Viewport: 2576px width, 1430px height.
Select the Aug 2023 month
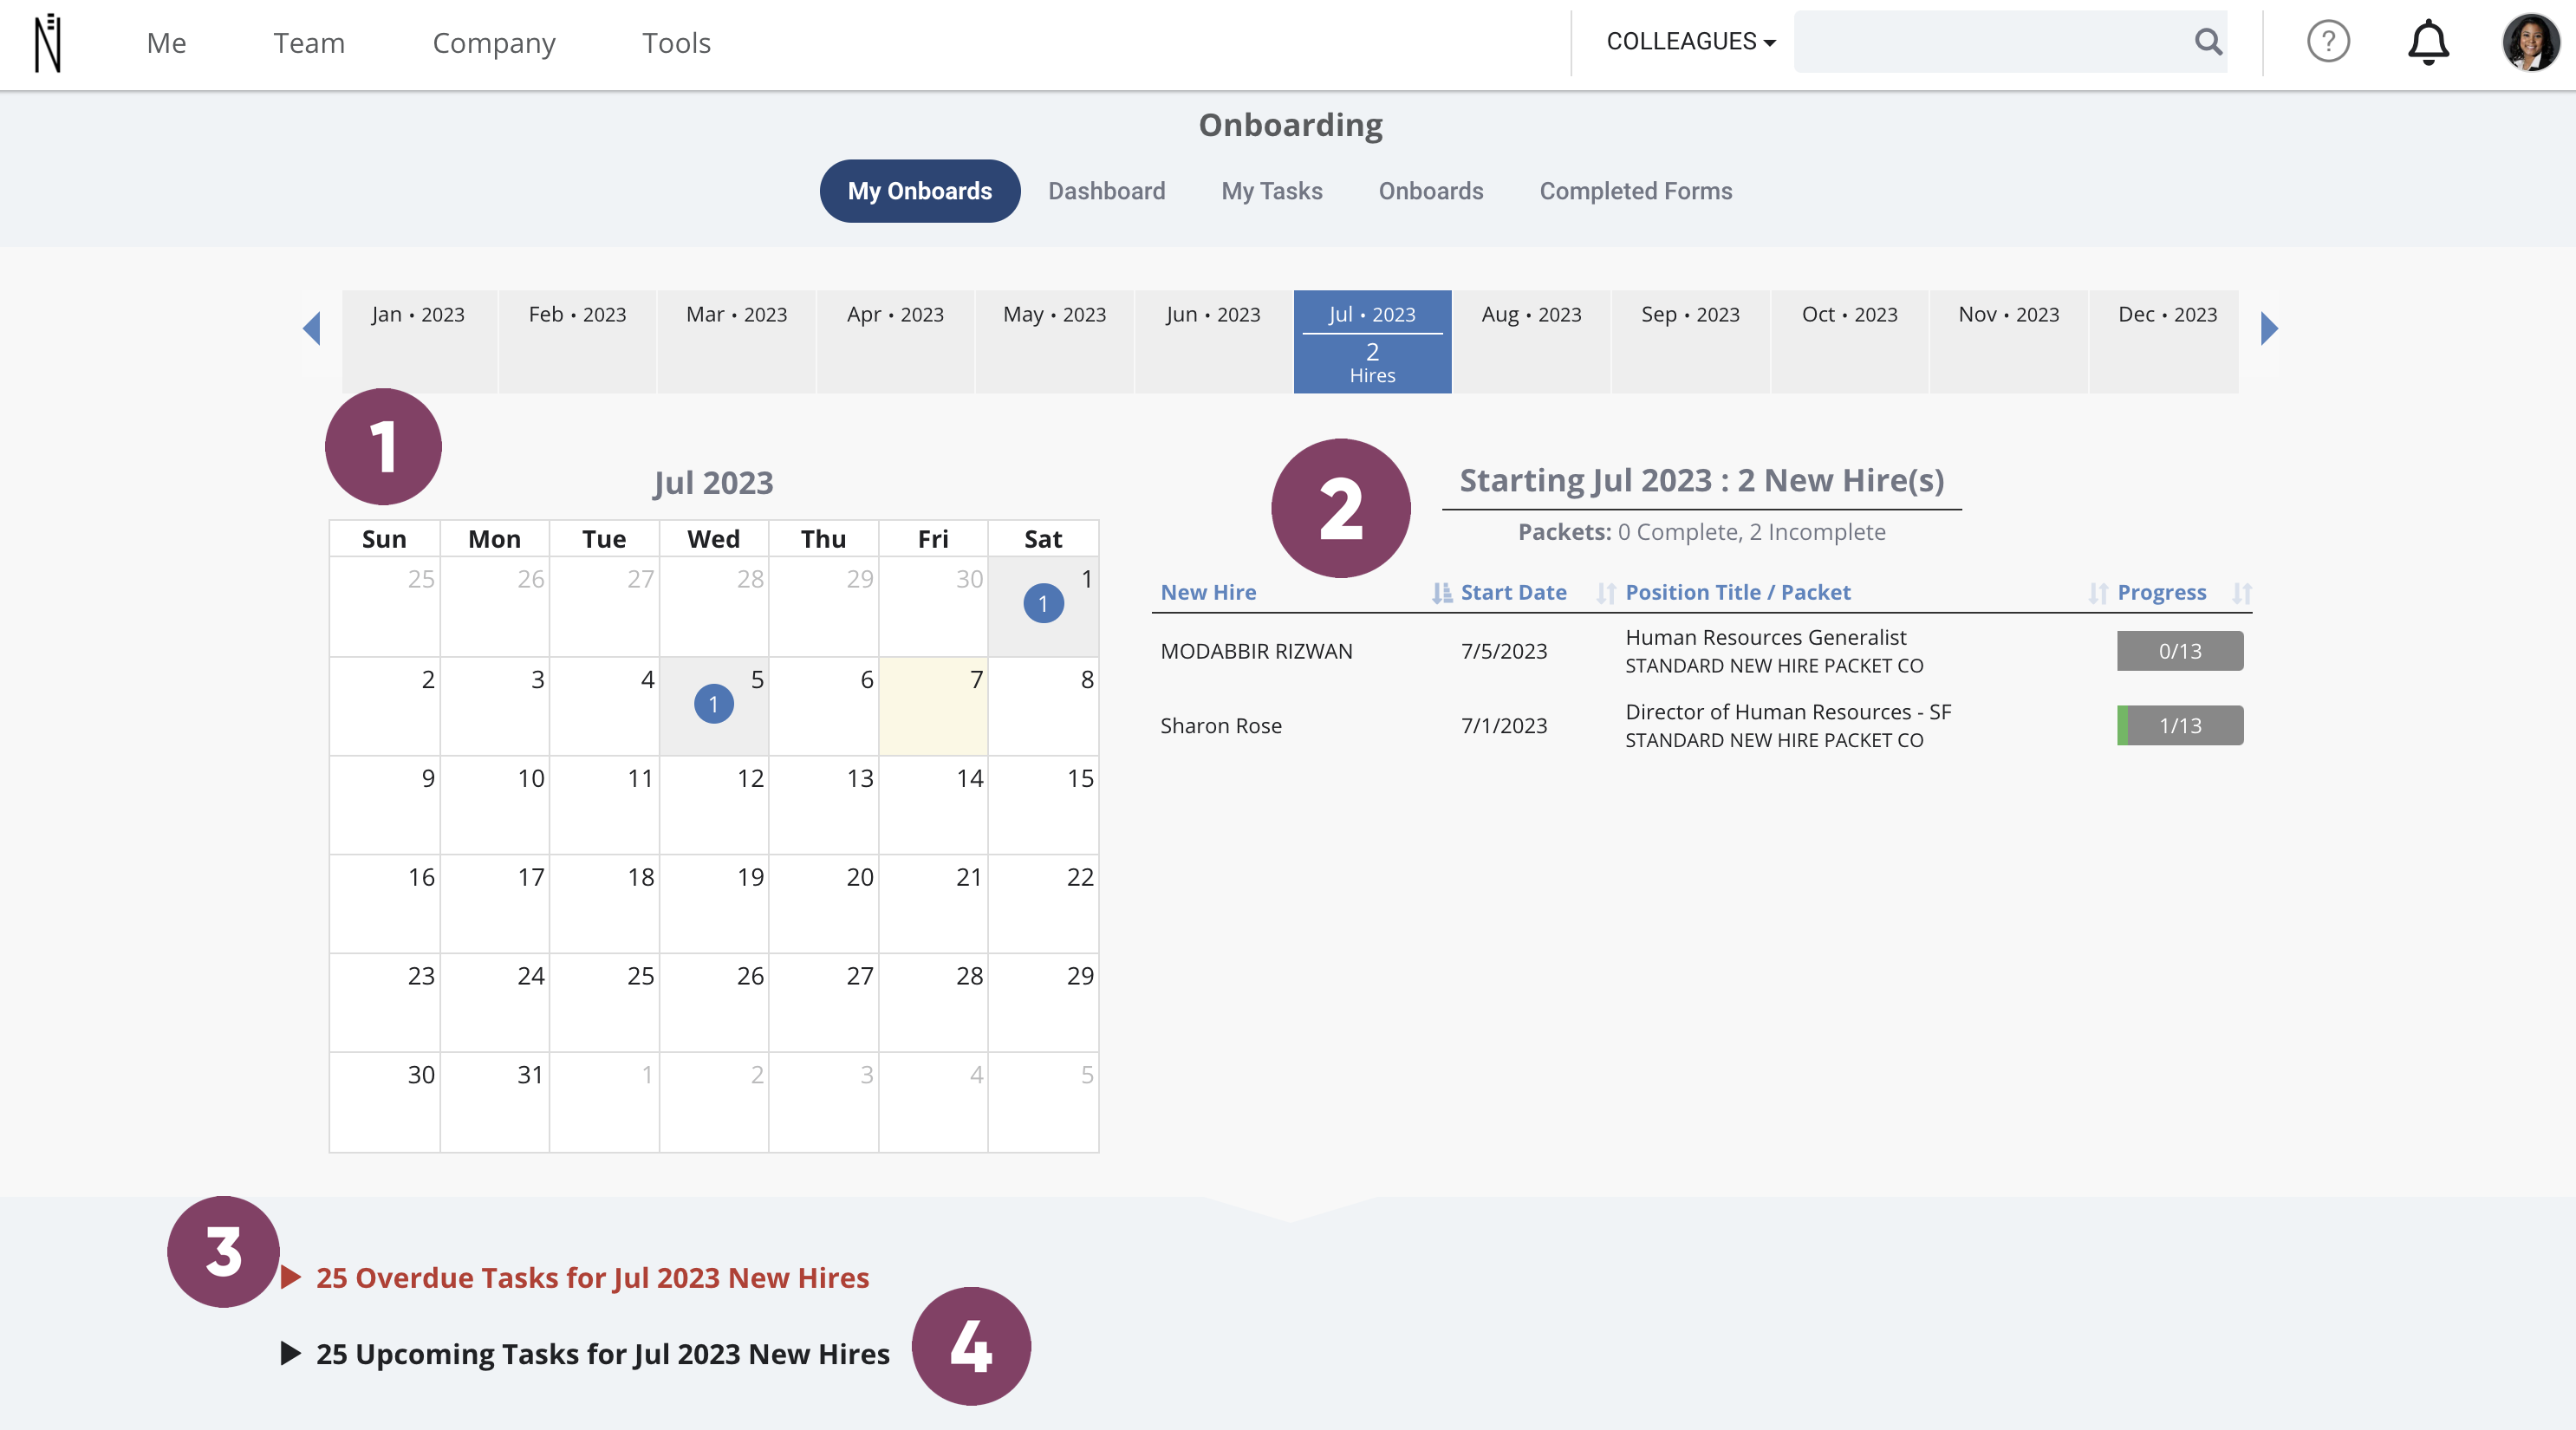click(1531, 341)
